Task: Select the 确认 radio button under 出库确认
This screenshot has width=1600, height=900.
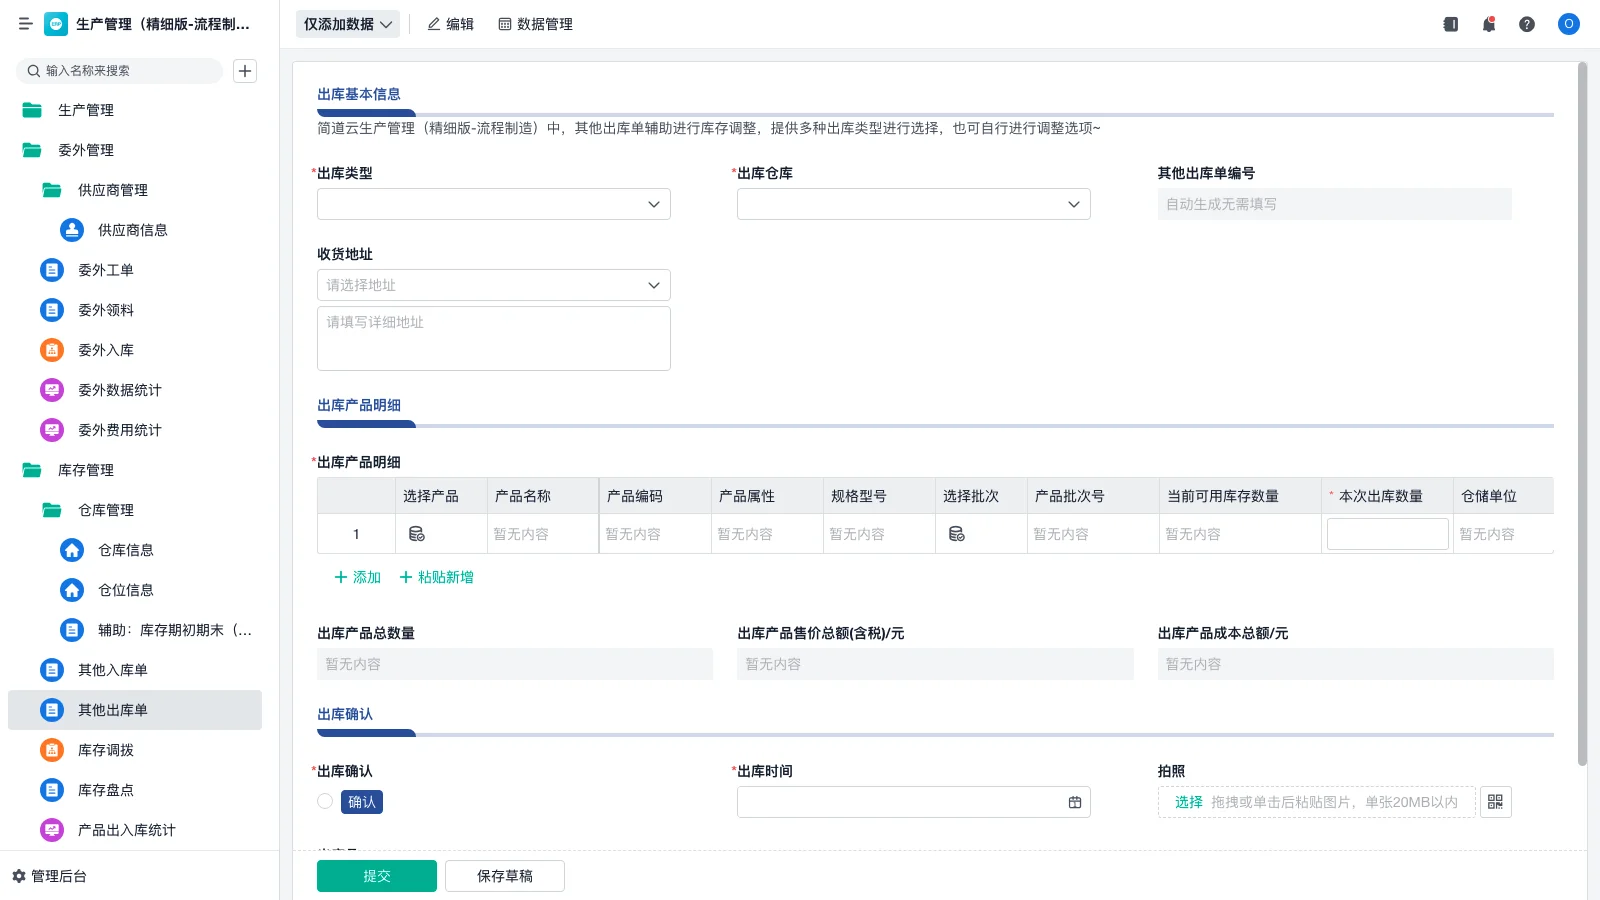Action: 324,801
